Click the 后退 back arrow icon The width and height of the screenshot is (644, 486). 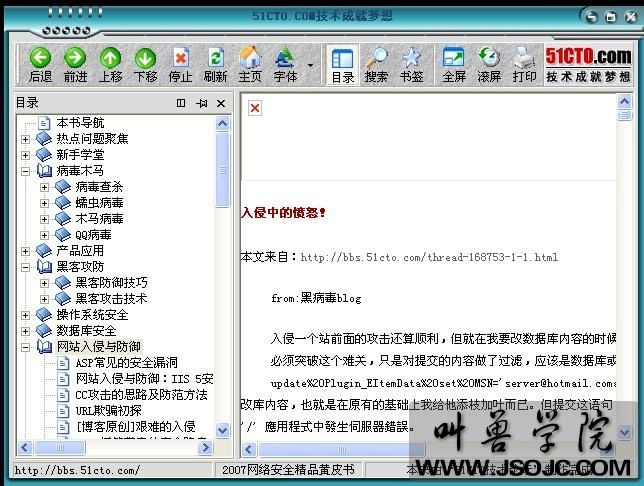[40, 58]
